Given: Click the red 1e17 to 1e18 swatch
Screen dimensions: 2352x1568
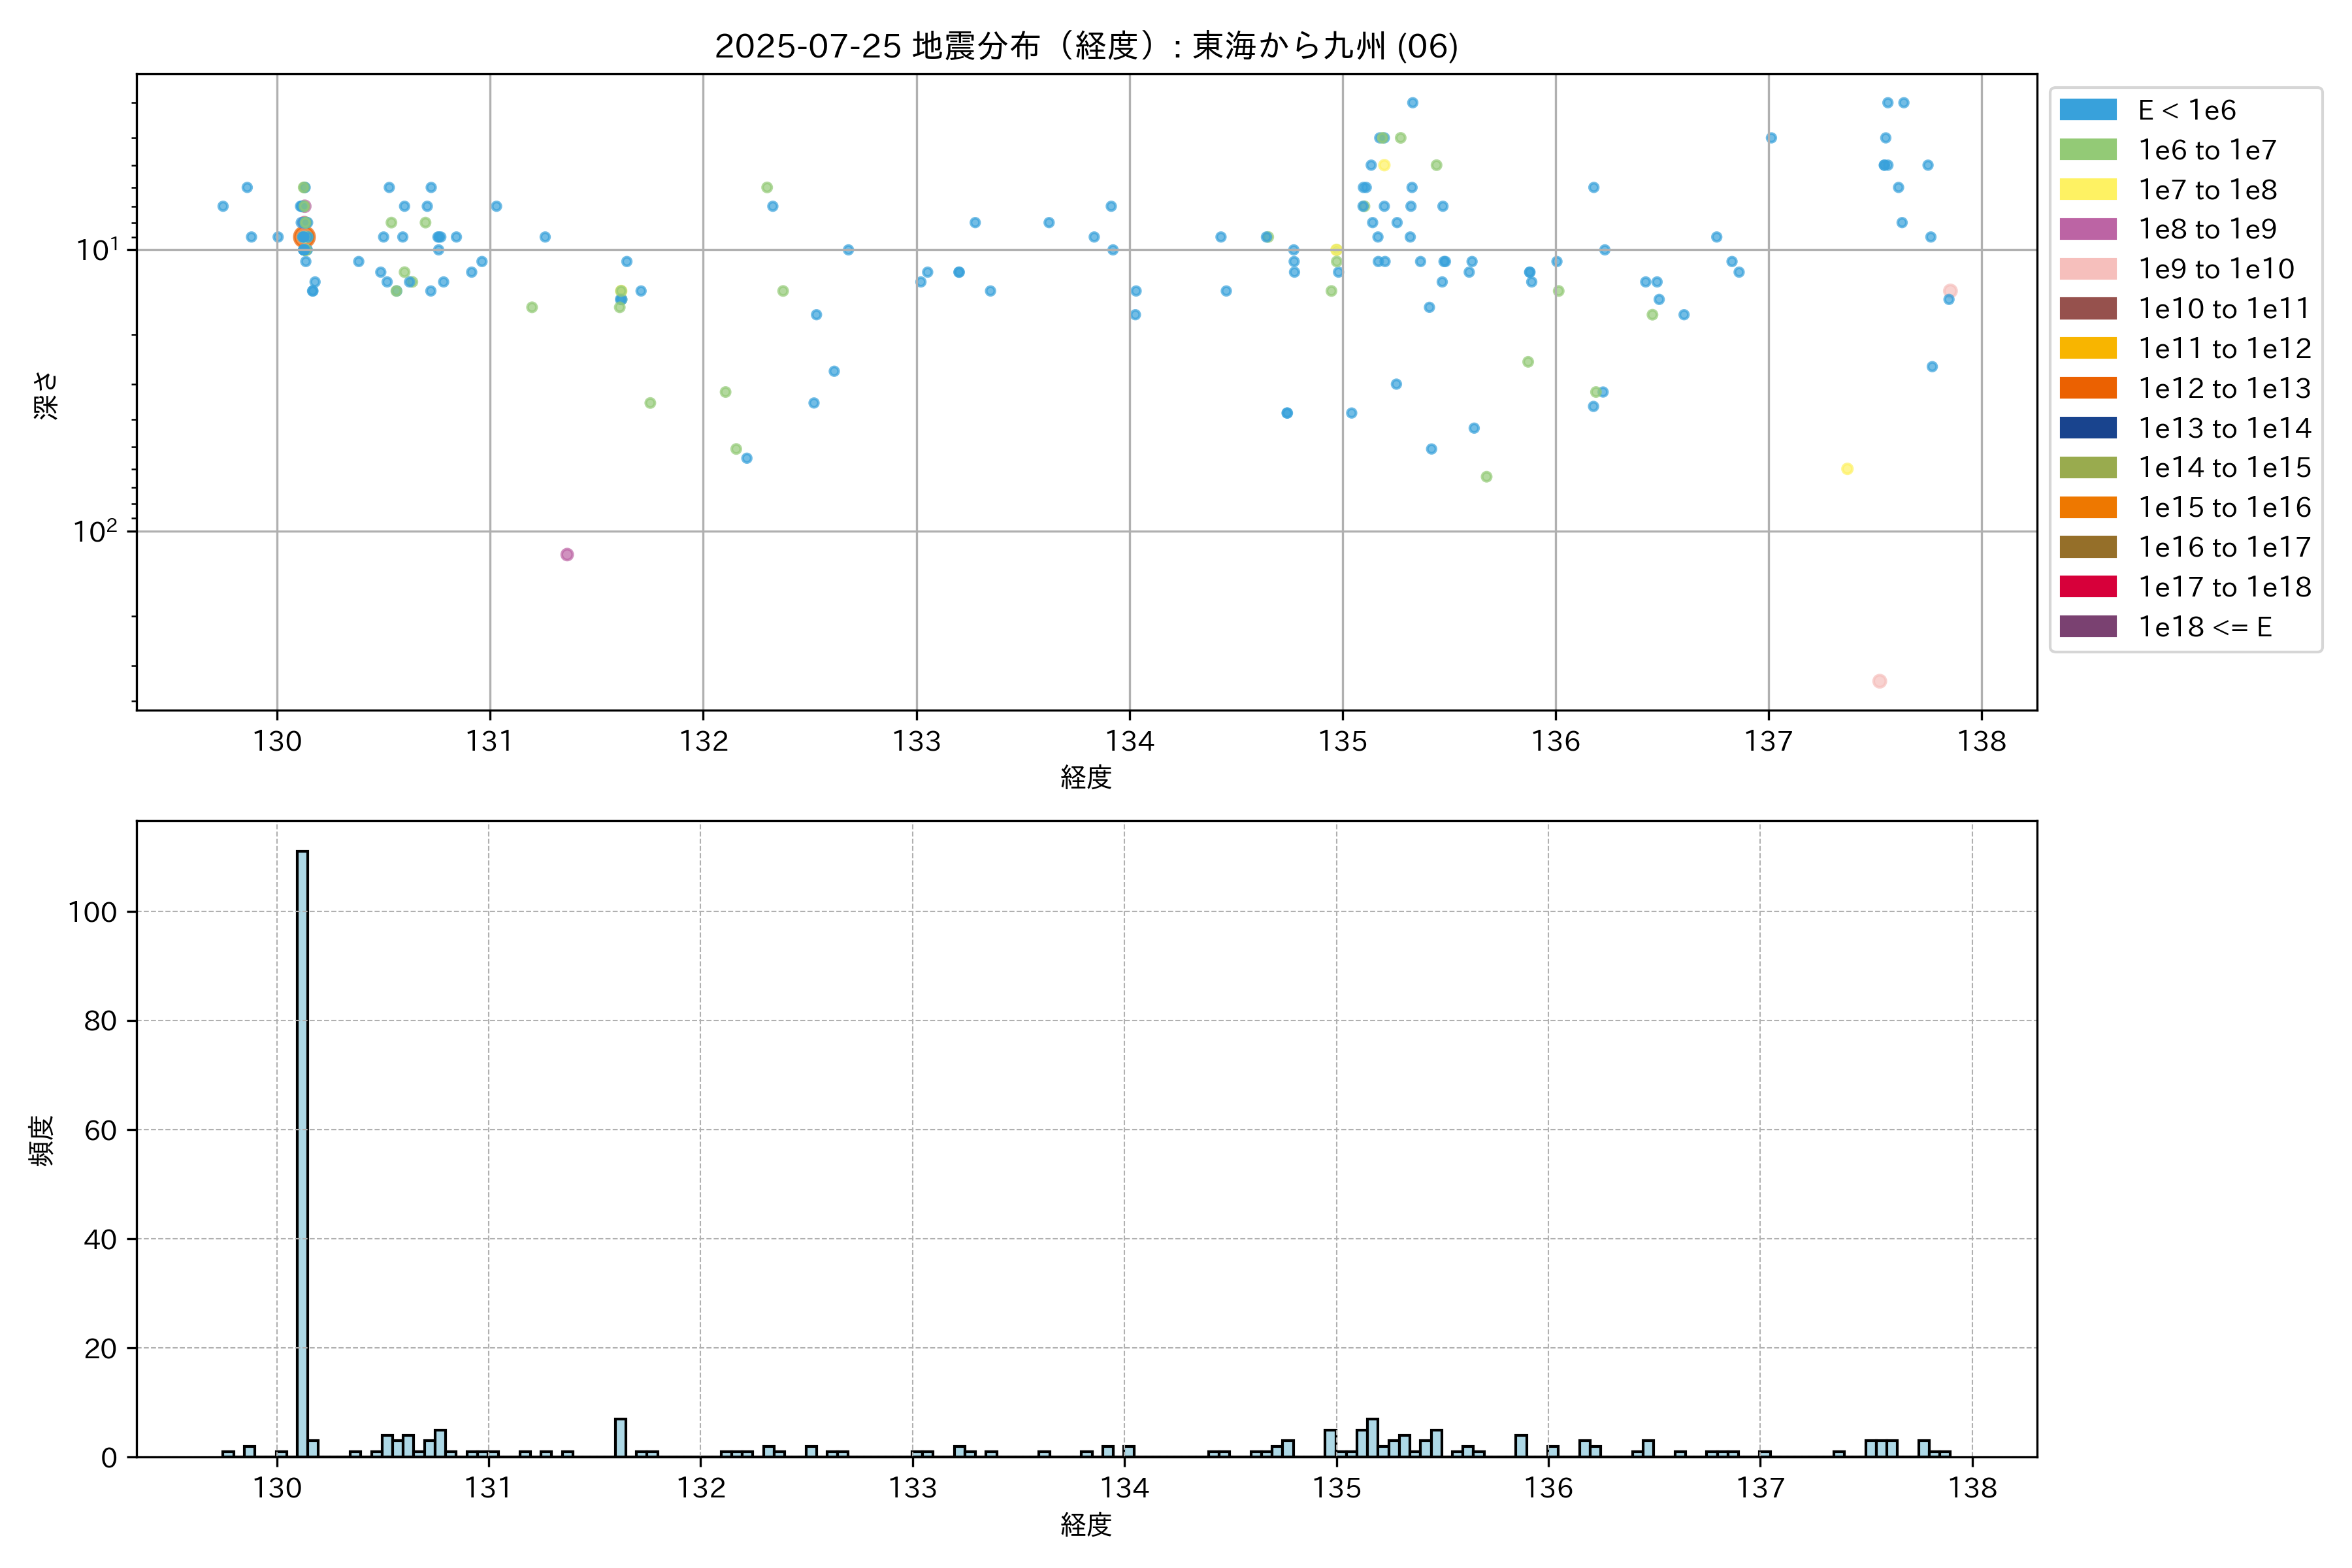Looking at the screenshot, I should [x=2087, y=587].
